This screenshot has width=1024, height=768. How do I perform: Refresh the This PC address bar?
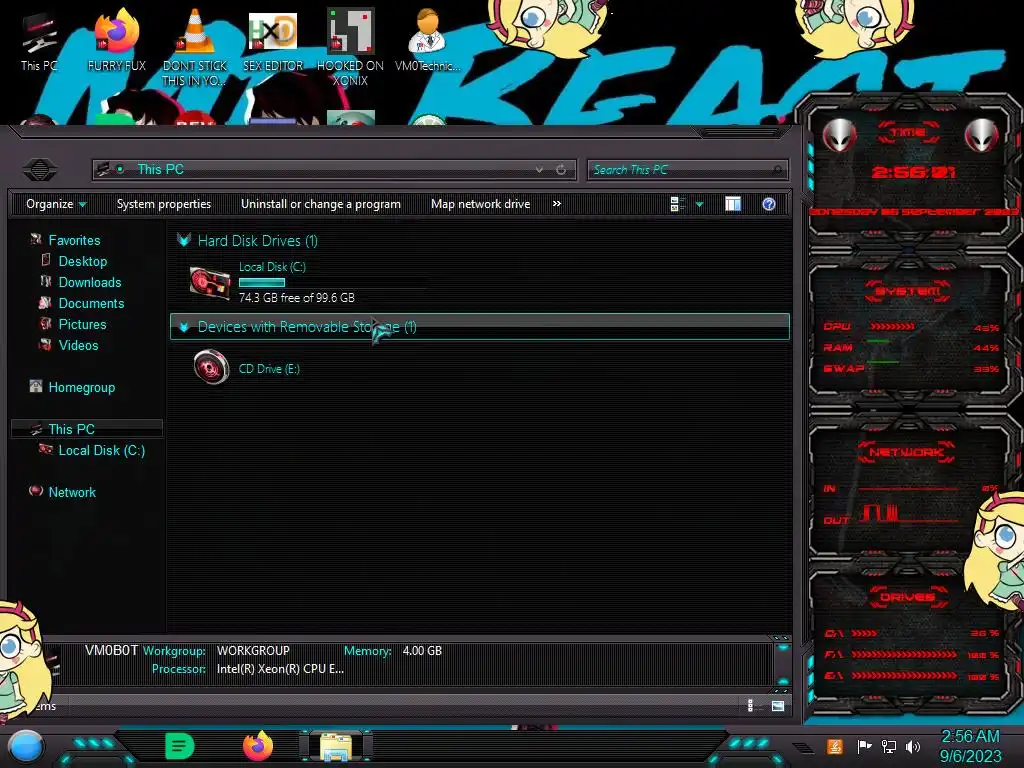click(561, 170)
